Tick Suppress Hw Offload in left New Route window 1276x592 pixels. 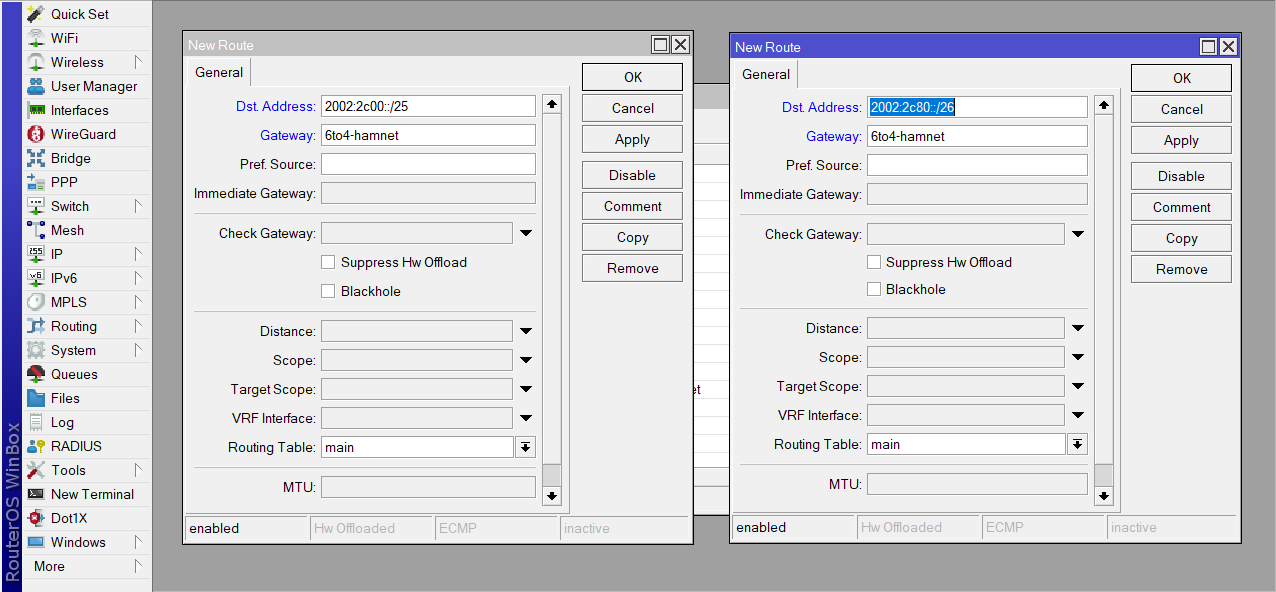328,262
